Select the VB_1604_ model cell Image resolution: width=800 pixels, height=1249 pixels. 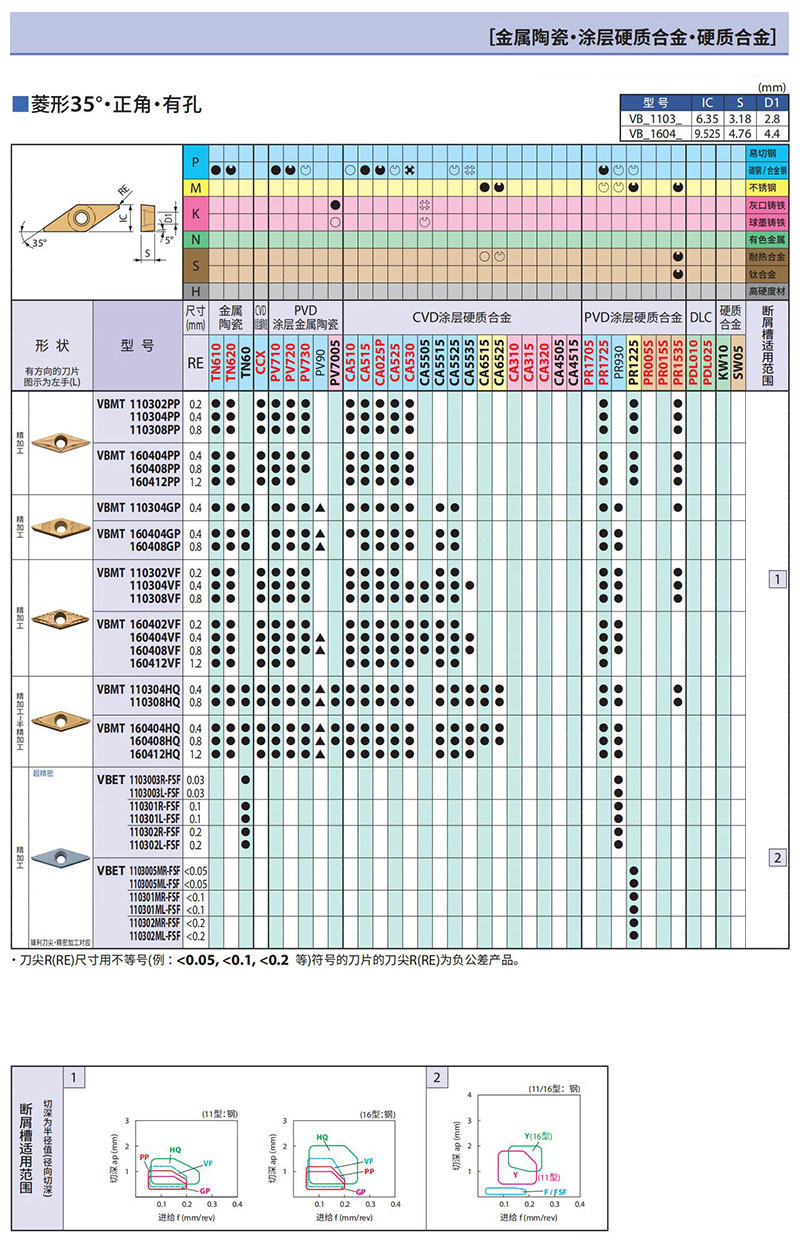(655, 132)
